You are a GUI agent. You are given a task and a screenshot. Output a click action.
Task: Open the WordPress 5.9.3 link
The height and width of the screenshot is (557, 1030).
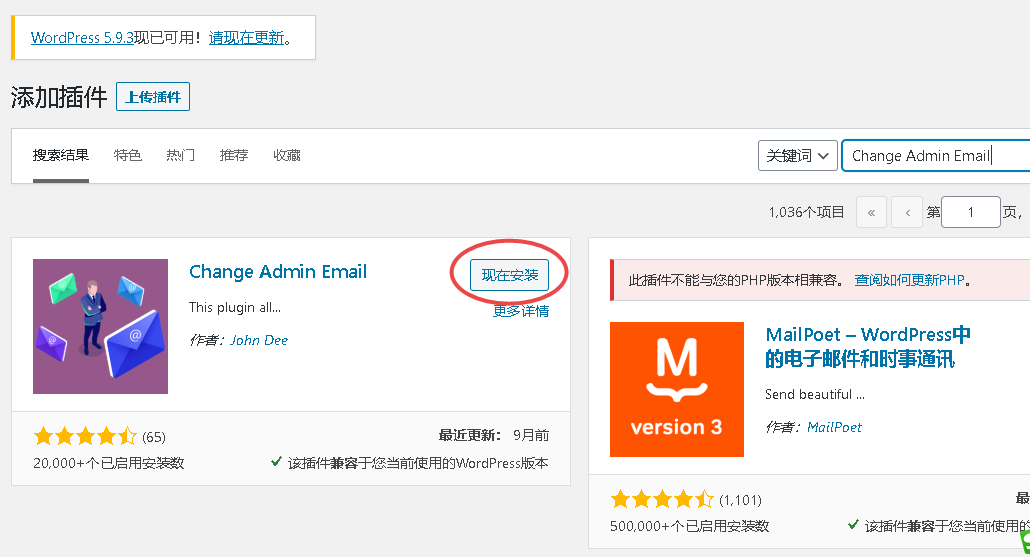click(82, 38)
